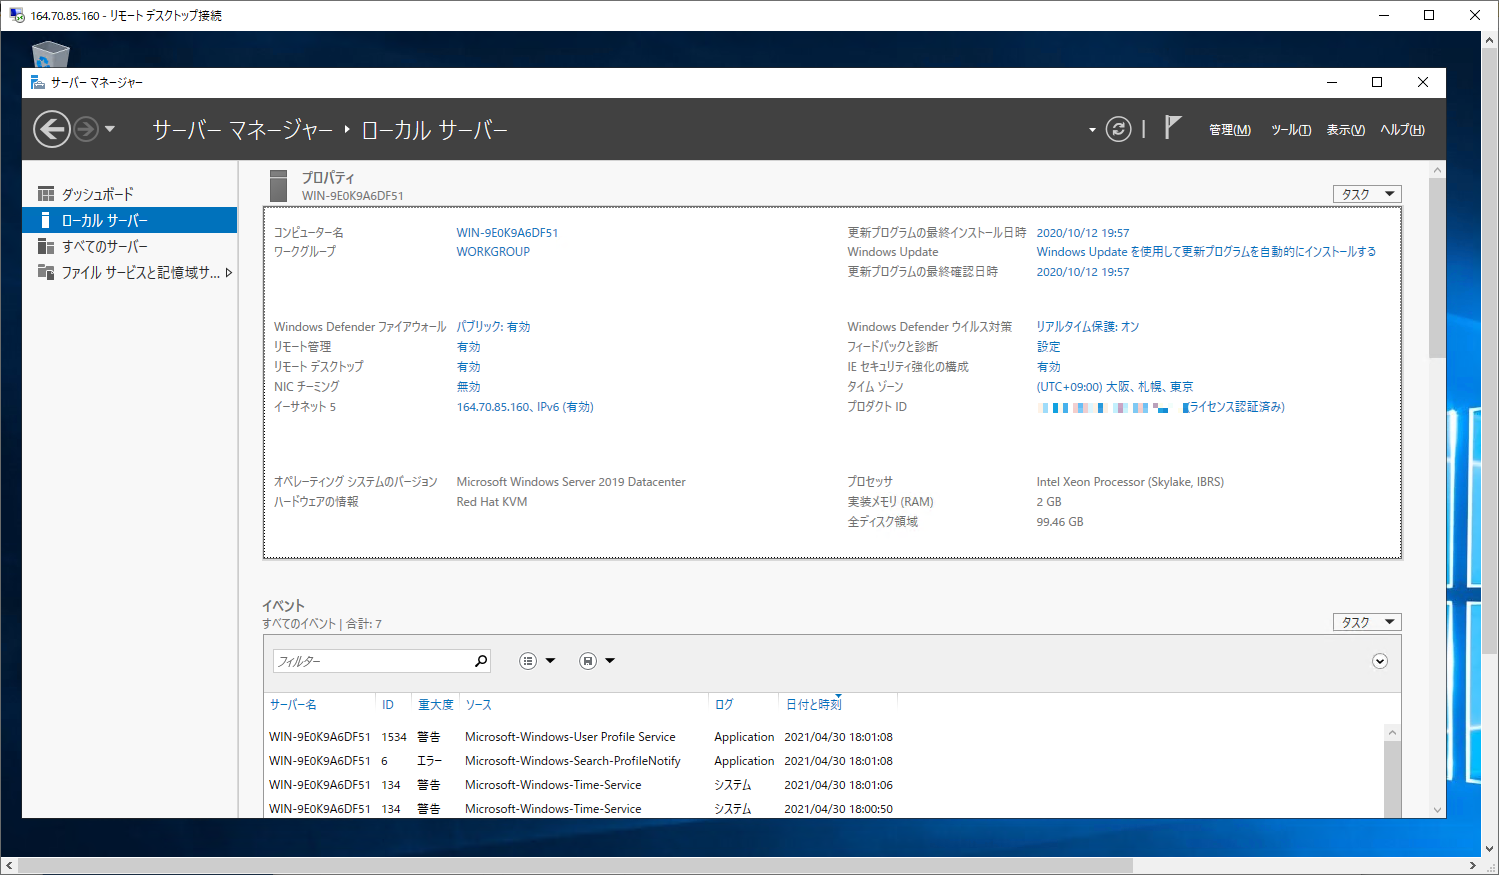
Task: Click the save events query icon
Action: (x=589, y=660)
